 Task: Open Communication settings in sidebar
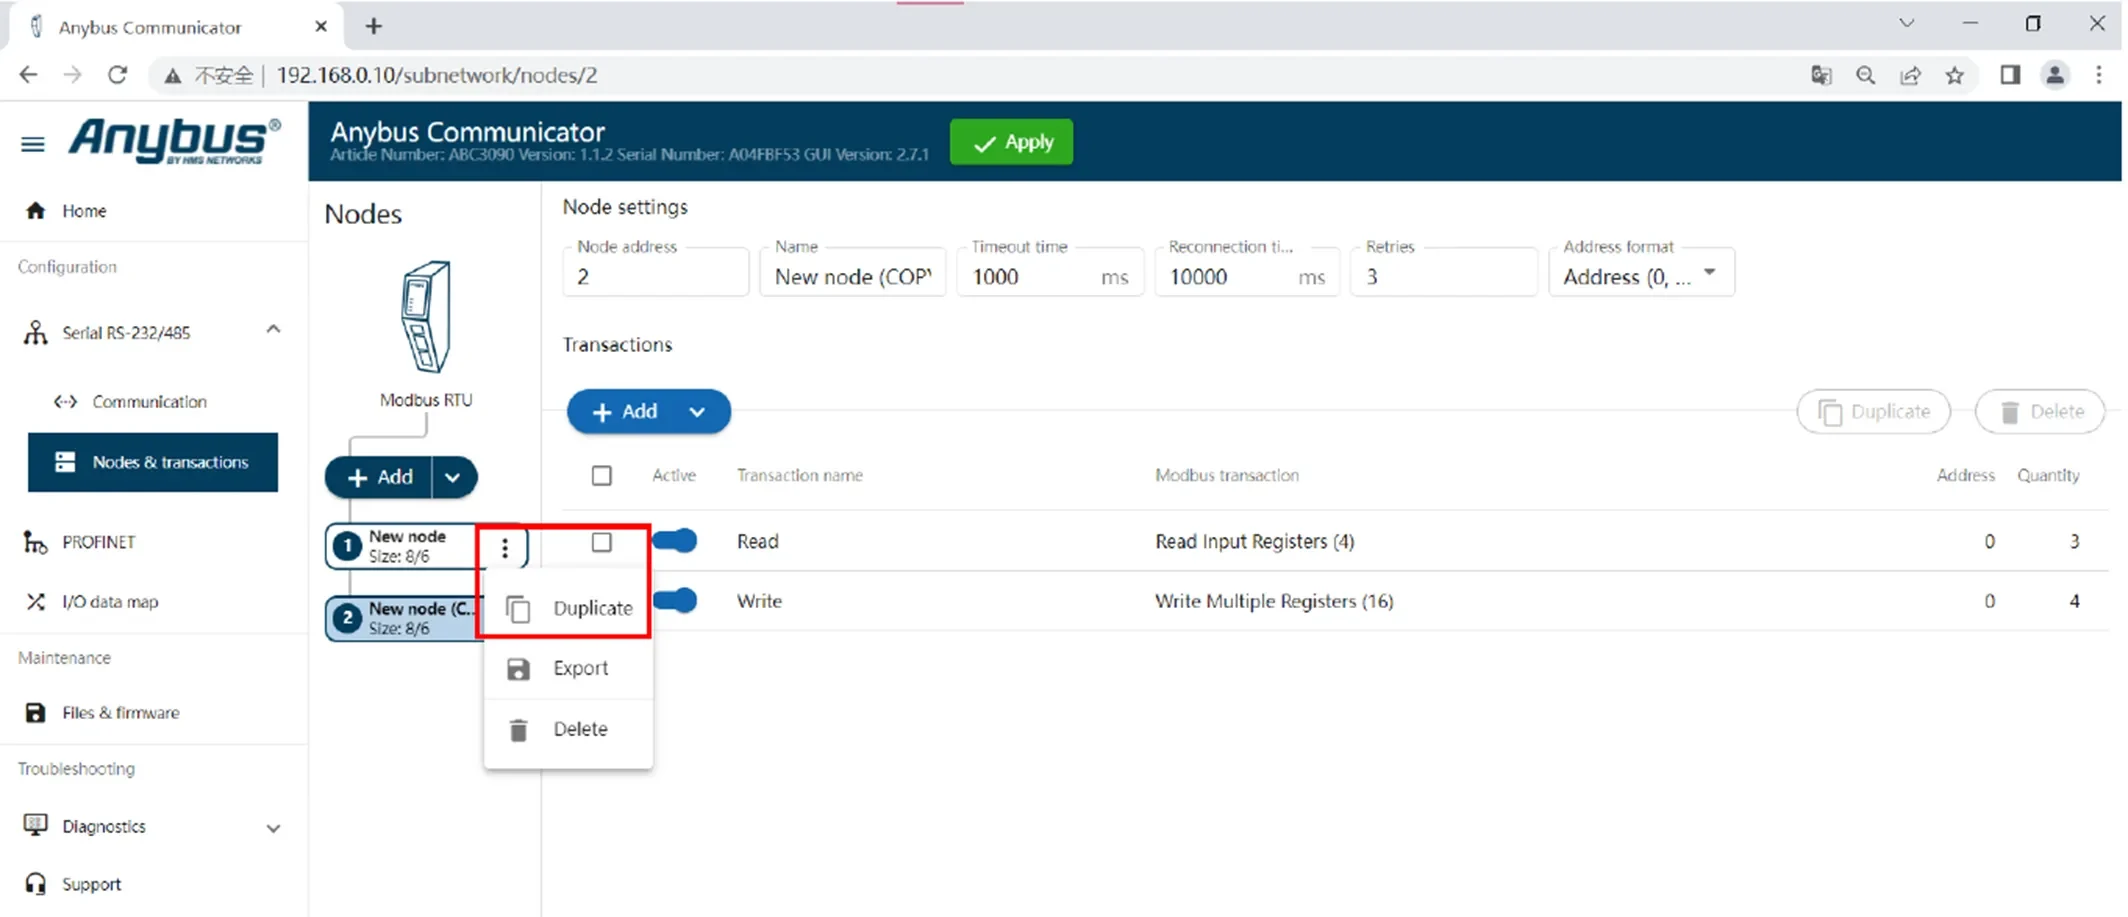149,402
